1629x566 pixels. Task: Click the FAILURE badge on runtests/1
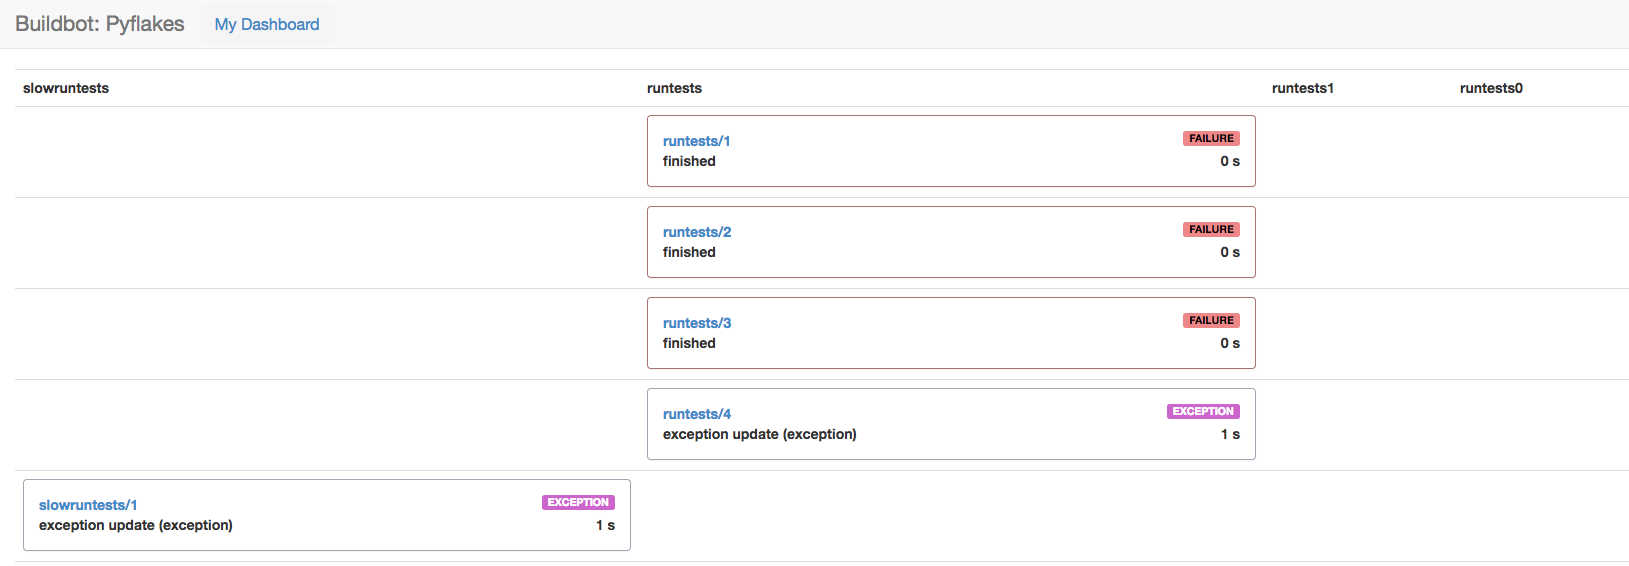point(1210,139)
